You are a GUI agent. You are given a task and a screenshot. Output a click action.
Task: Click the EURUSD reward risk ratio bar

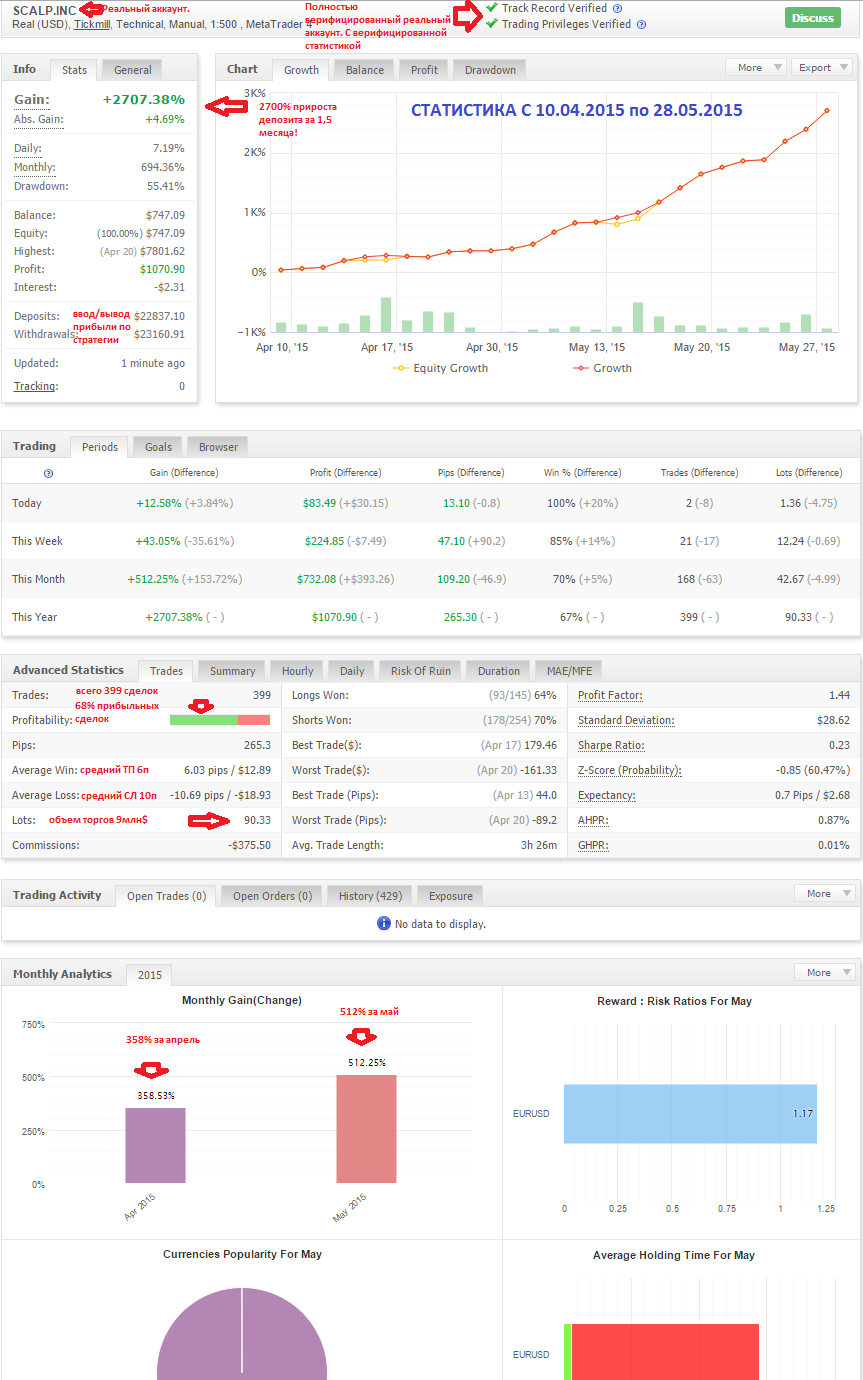coord(690,1114)
